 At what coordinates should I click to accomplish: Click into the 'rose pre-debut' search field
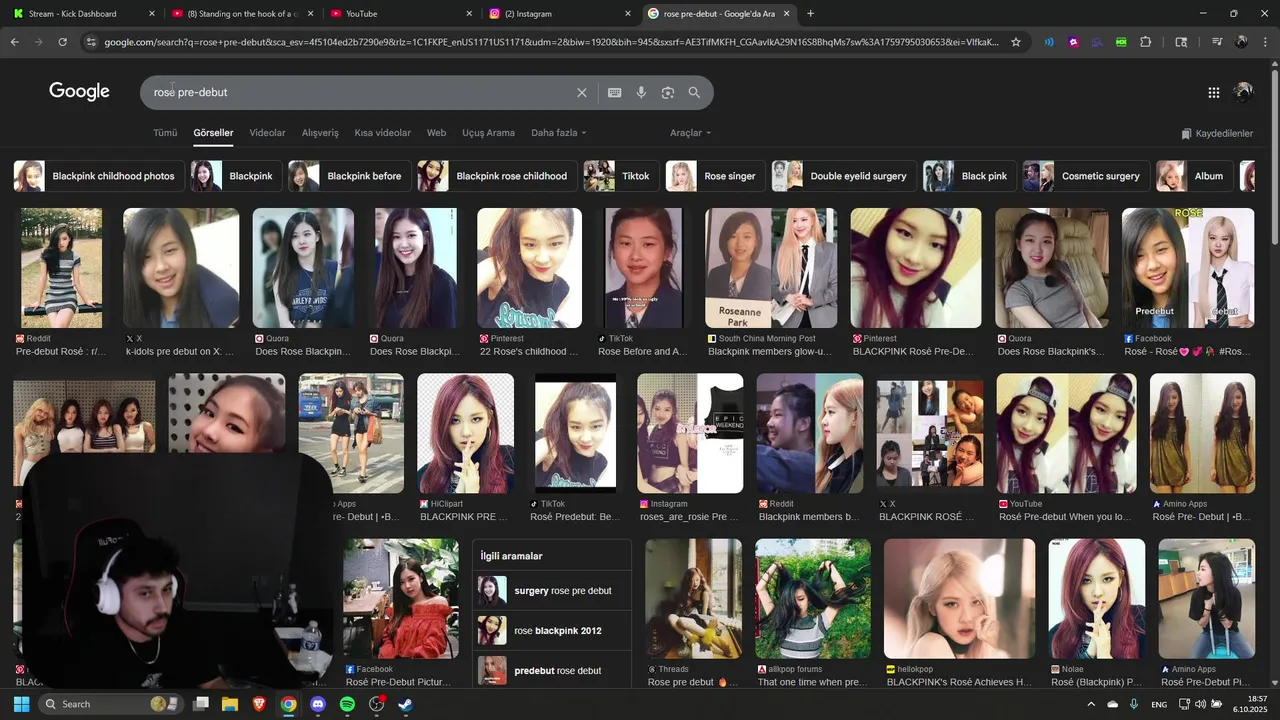tap(360, 92)
